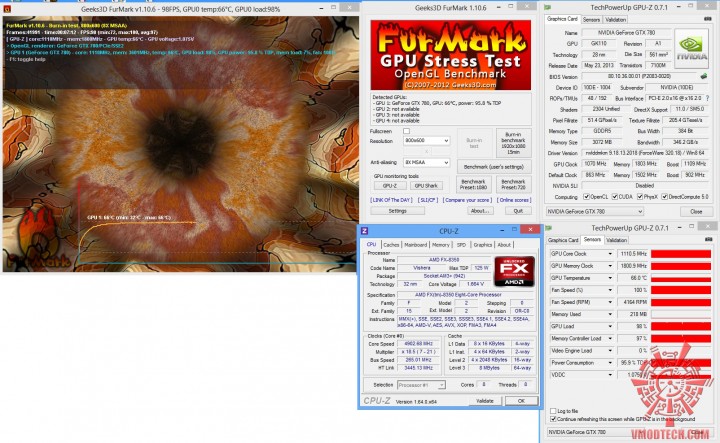The image size is (720, 443).
Task: Switch to Graphics Card tab in GPU-Z Sensors window
Action: [563, 240]
